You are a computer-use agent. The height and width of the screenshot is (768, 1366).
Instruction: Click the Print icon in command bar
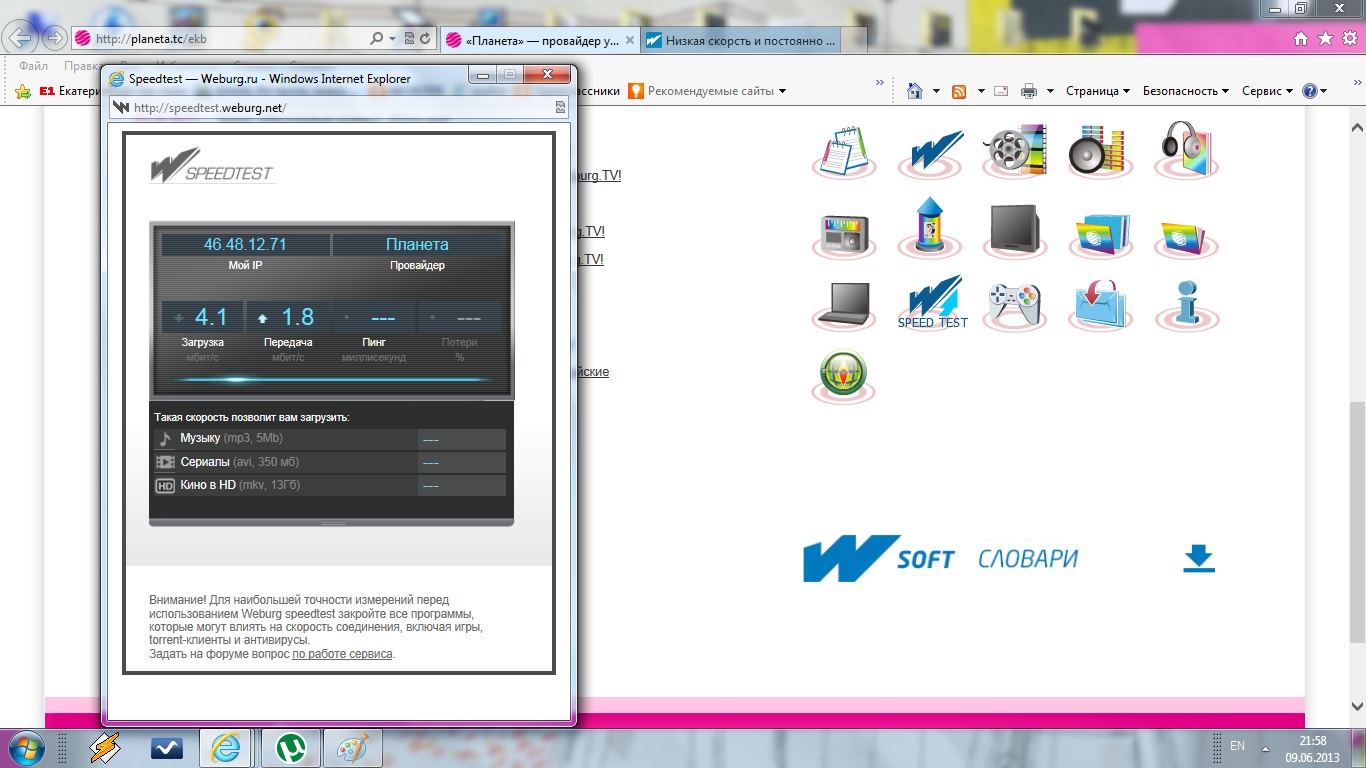pyautogui.click(x=1029, y=91)
